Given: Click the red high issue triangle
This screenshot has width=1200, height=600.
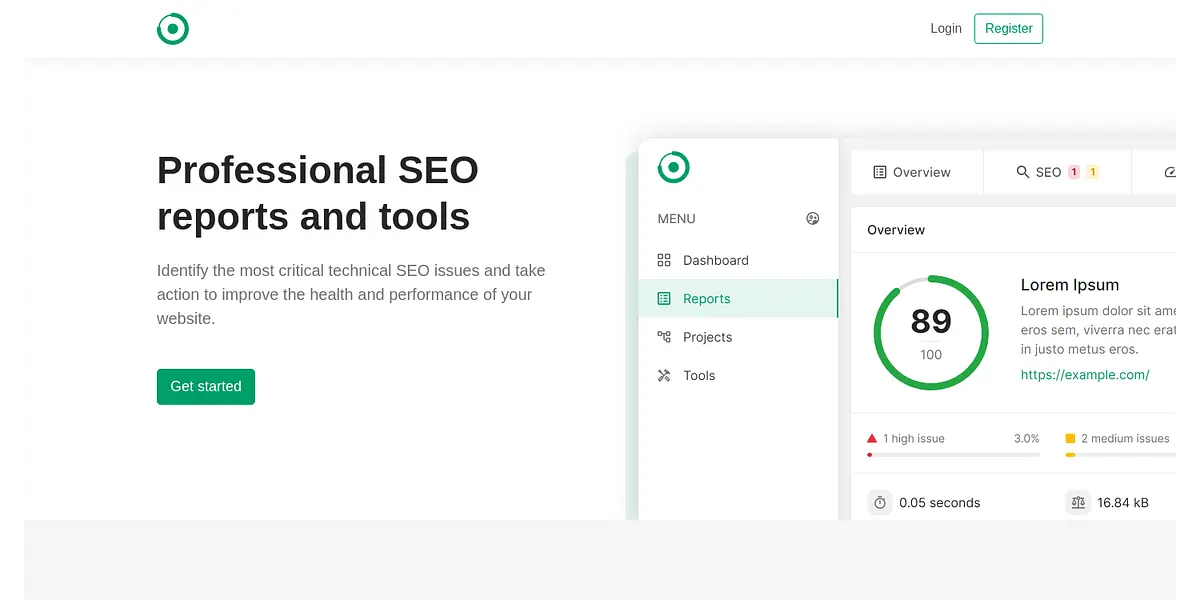Looking at the screenshot, I should [x=872, y=438].
